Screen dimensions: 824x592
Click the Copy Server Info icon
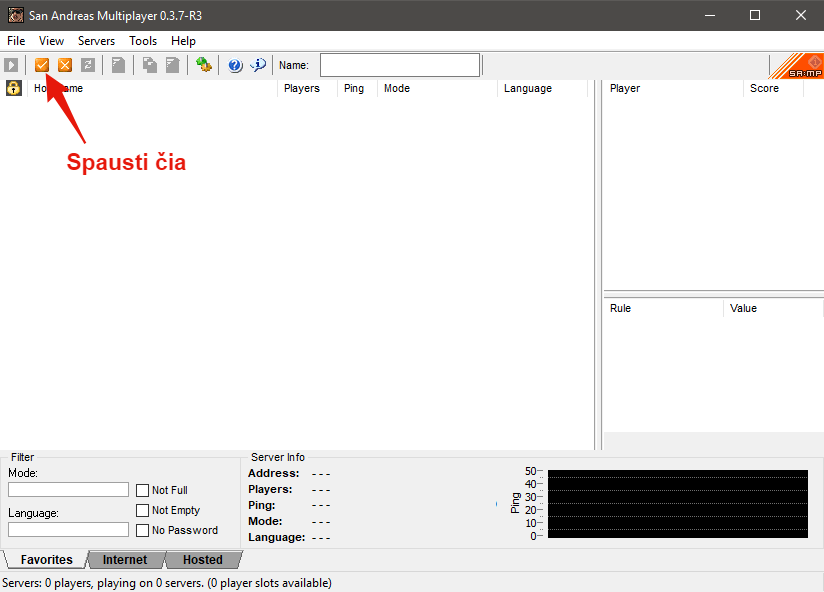click(149, 65)
